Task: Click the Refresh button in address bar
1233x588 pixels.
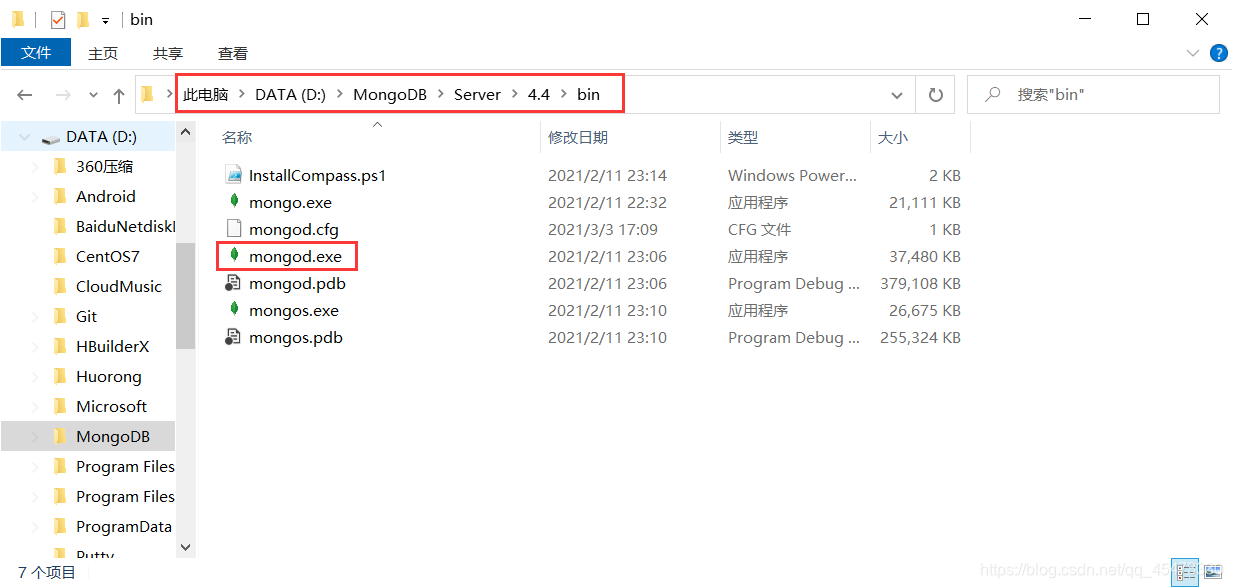Action: coord(936,95)
